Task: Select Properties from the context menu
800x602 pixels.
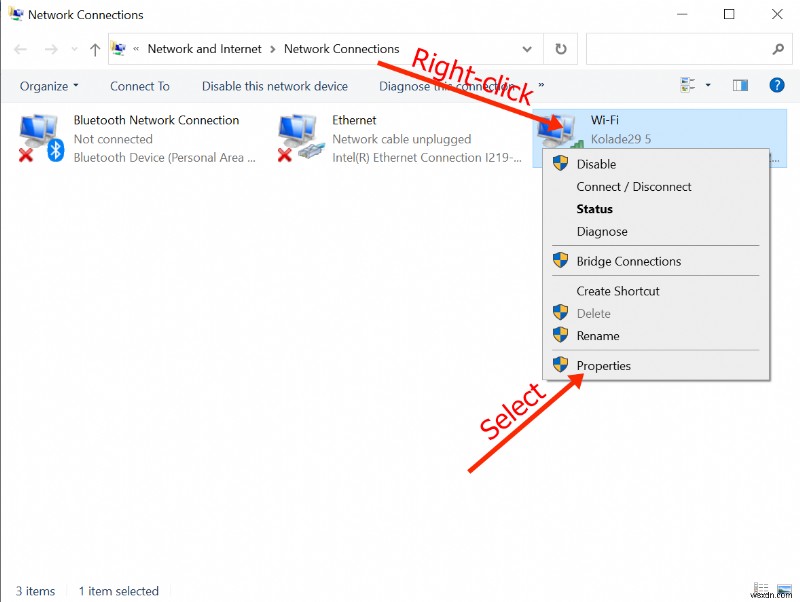Action: (604, 366)
